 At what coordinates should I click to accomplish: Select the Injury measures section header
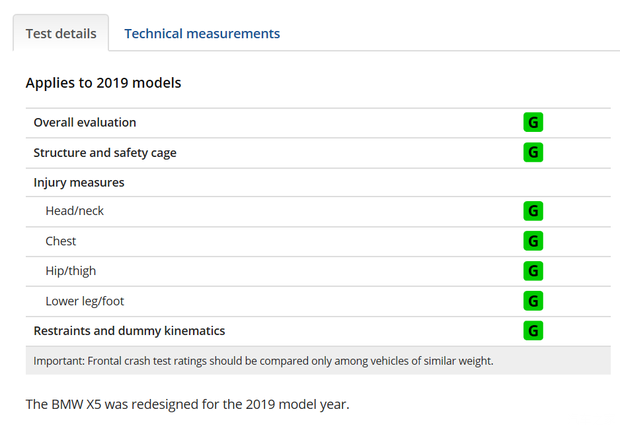(x=79, y=182)
